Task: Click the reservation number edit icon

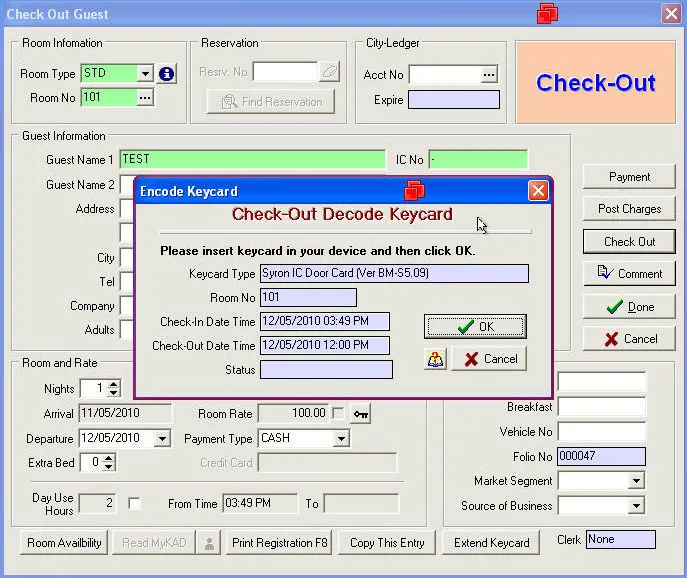Action: pyautogui.click(x=329, y=71)
